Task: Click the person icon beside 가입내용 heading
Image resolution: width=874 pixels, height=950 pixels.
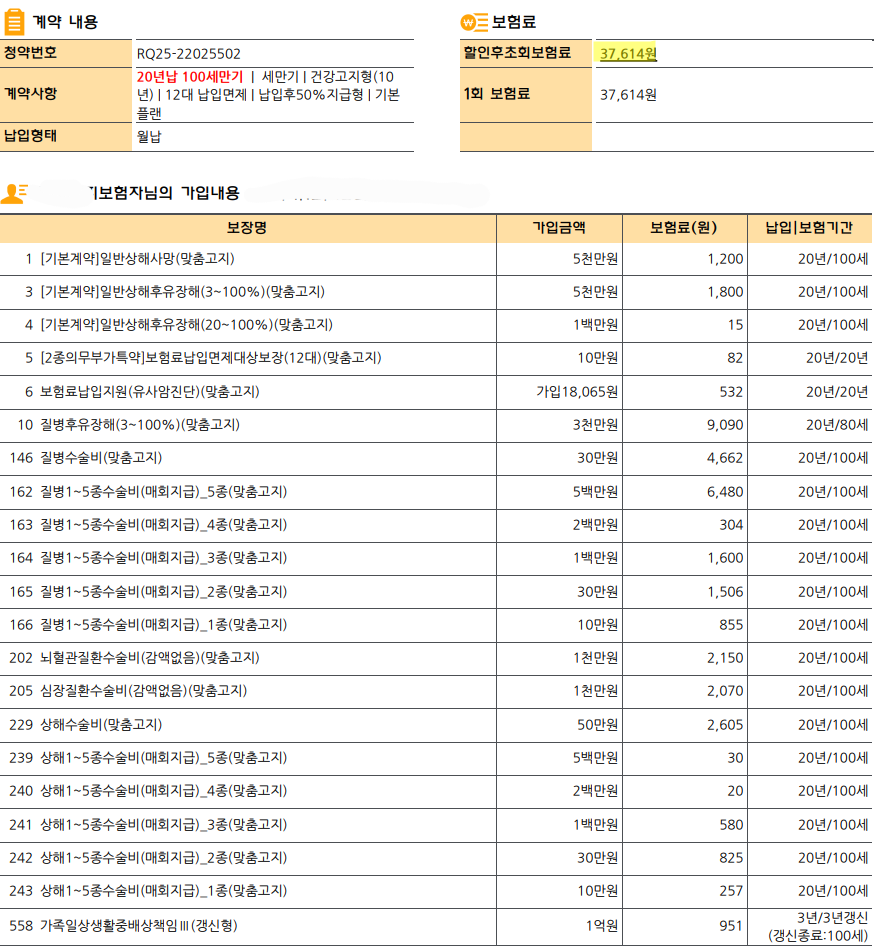Action: (x=15, y=192)
